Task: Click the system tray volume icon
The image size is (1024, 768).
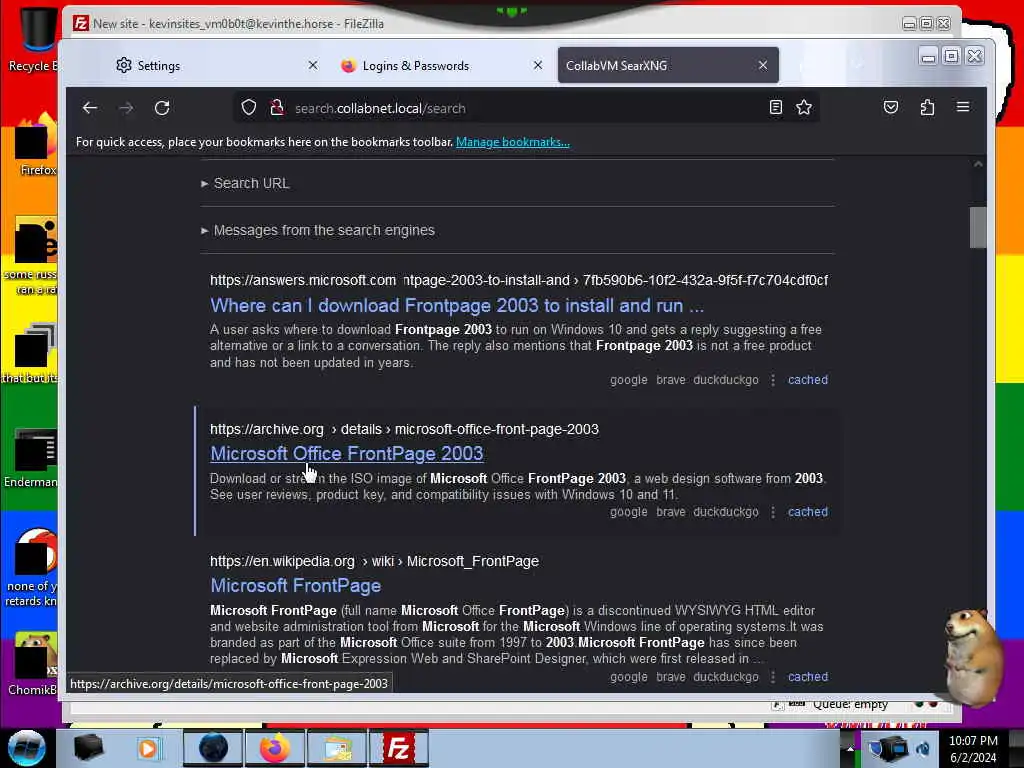Action: click(923, 748)
